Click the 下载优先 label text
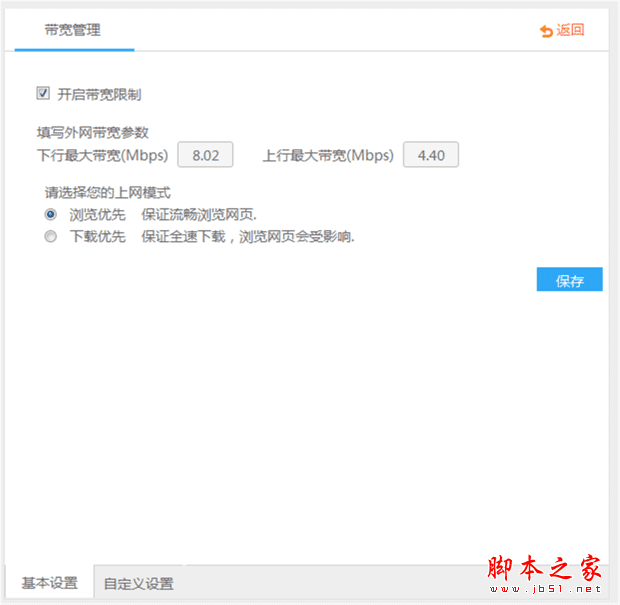The width and height of the screenshot is (620, 605). click(98, 236)
